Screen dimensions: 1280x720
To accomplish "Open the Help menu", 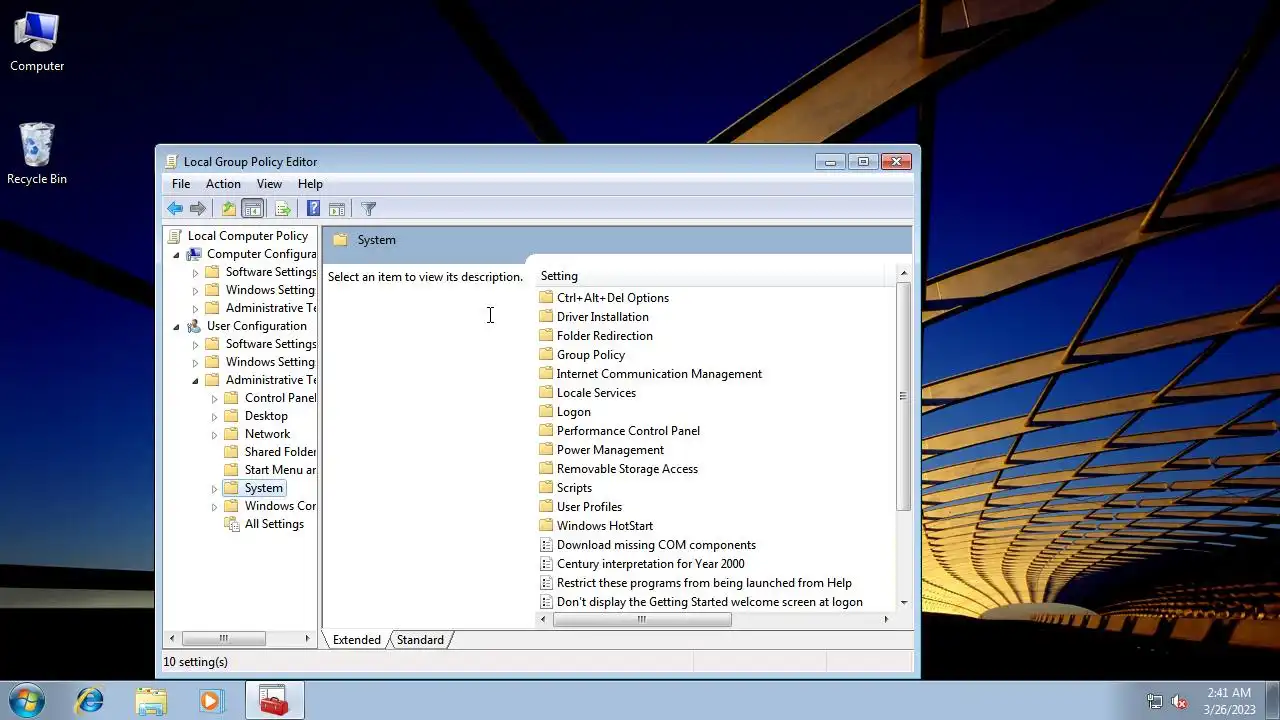I will [x=310, y=184].
